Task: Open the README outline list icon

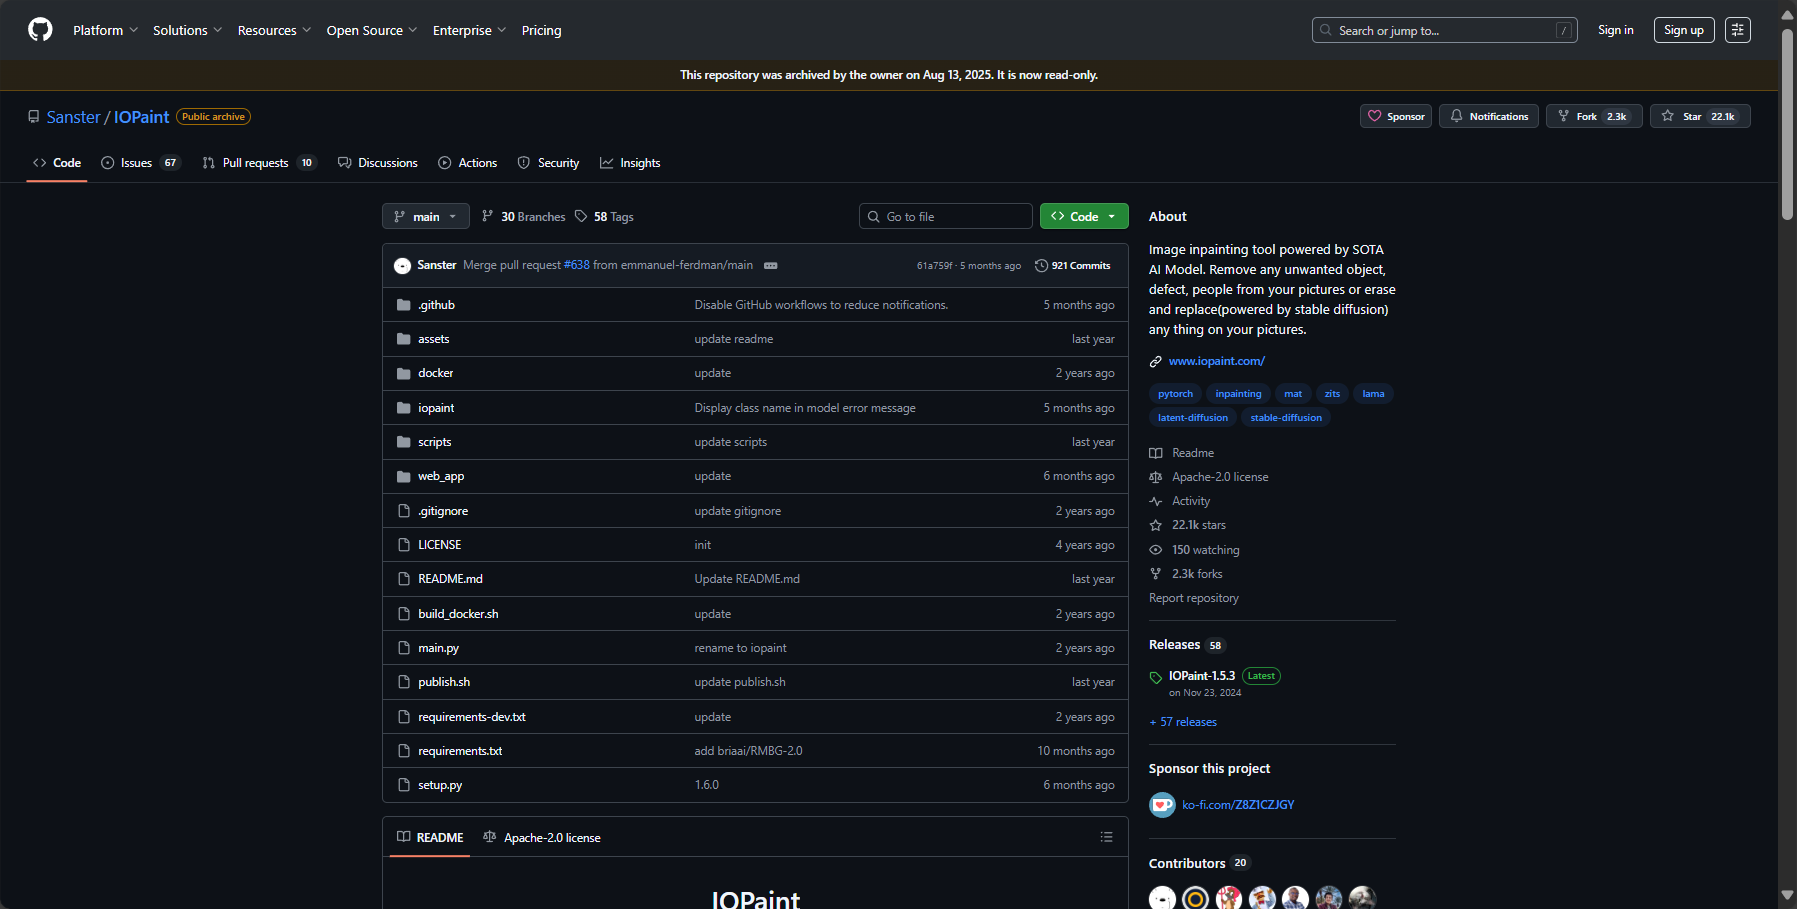Action: coord(1106,837)
